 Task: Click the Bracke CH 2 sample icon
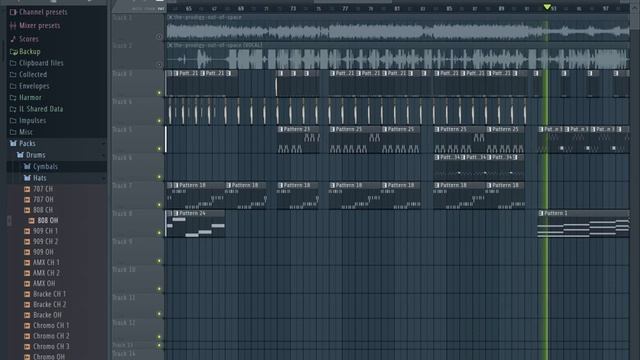coord(27,304)
